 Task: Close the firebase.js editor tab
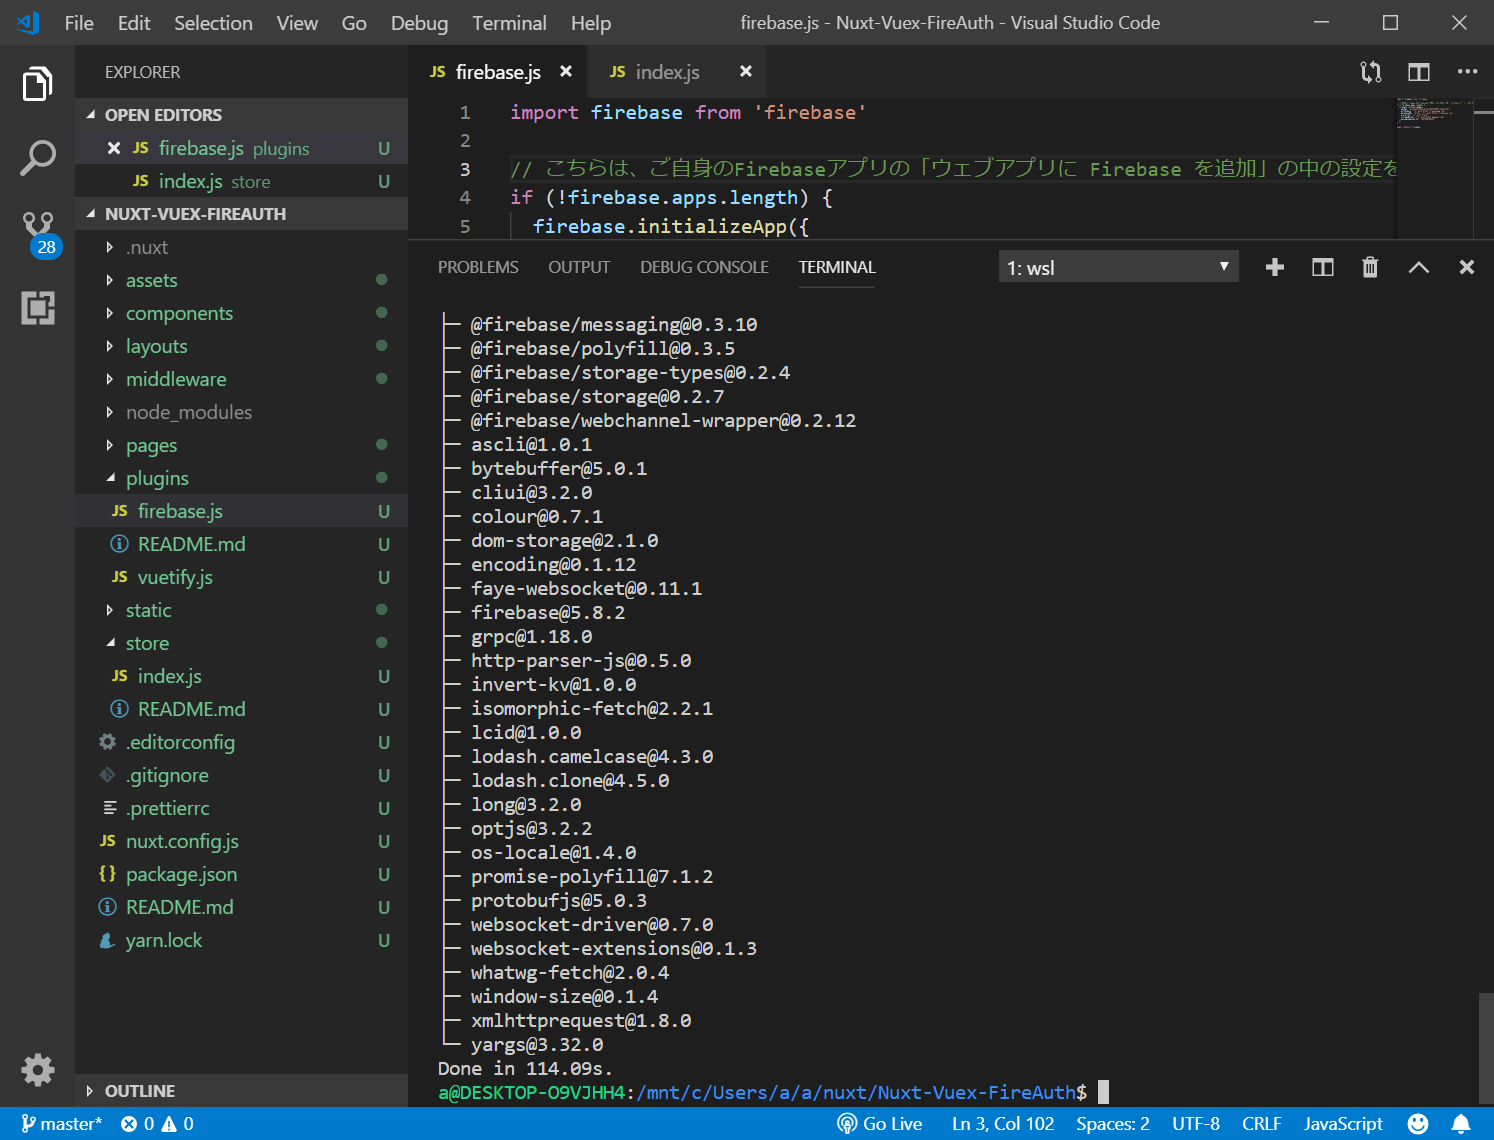pyautogui.click(x=566, y=71)
